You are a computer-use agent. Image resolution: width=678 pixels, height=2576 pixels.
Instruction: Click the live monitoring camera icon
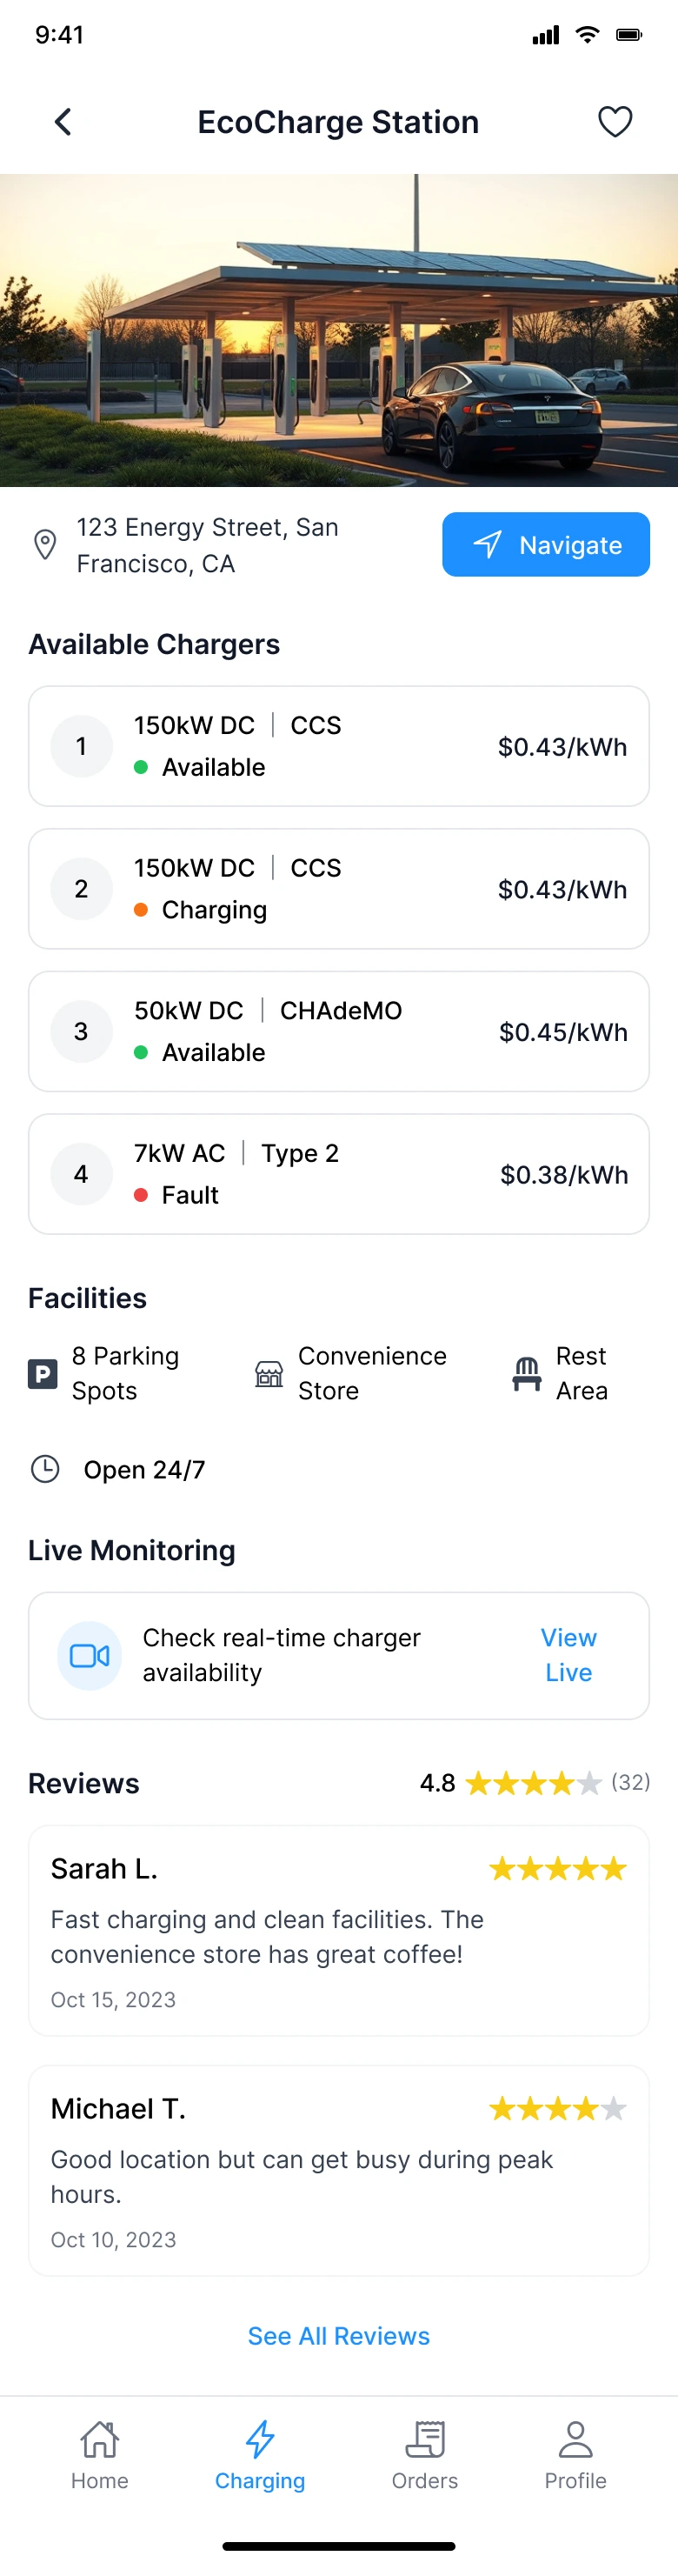coord(89,1656)
